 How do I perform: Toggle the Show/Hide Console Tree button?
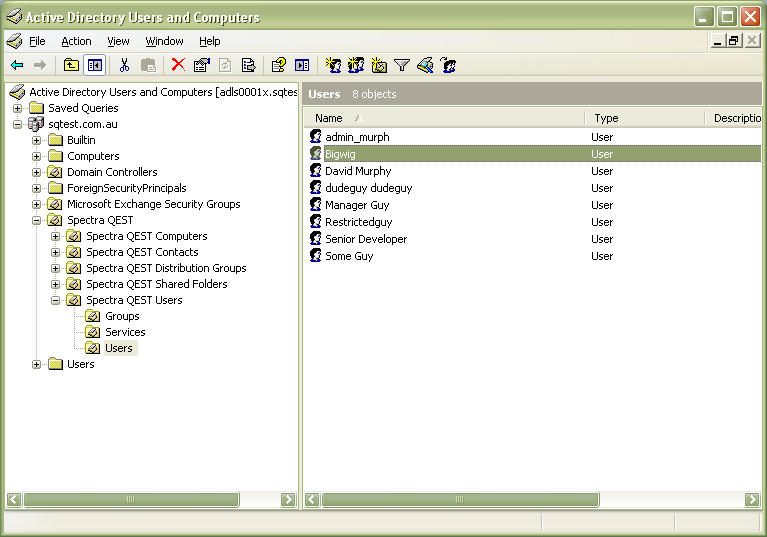[94, 65]
